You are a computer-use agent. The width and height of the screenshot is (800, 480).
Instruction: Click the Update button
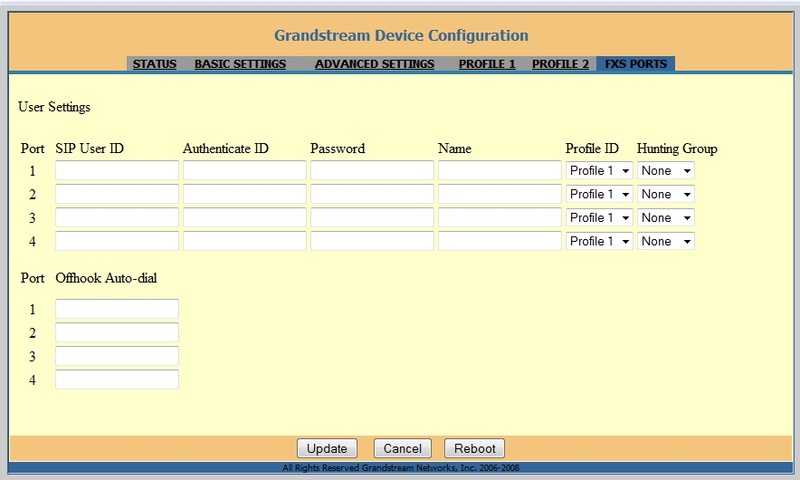tap(327, 448)
